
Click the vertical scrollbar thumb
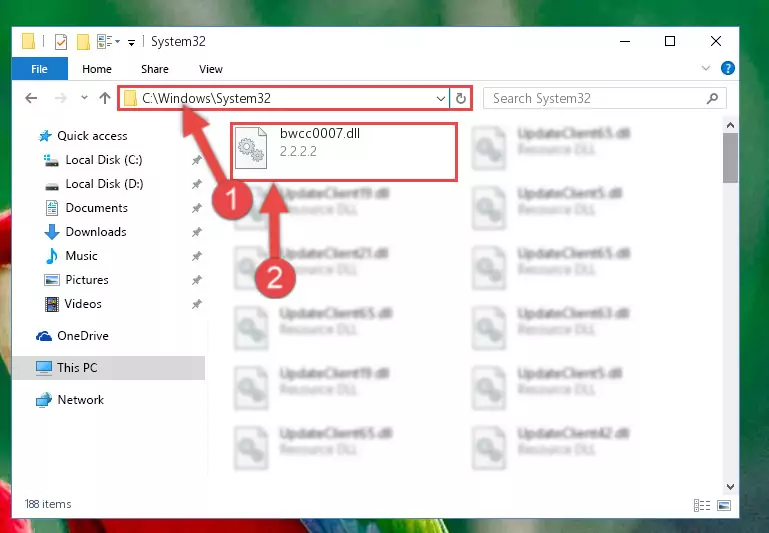pyautogui.click(x=730, y=158)
